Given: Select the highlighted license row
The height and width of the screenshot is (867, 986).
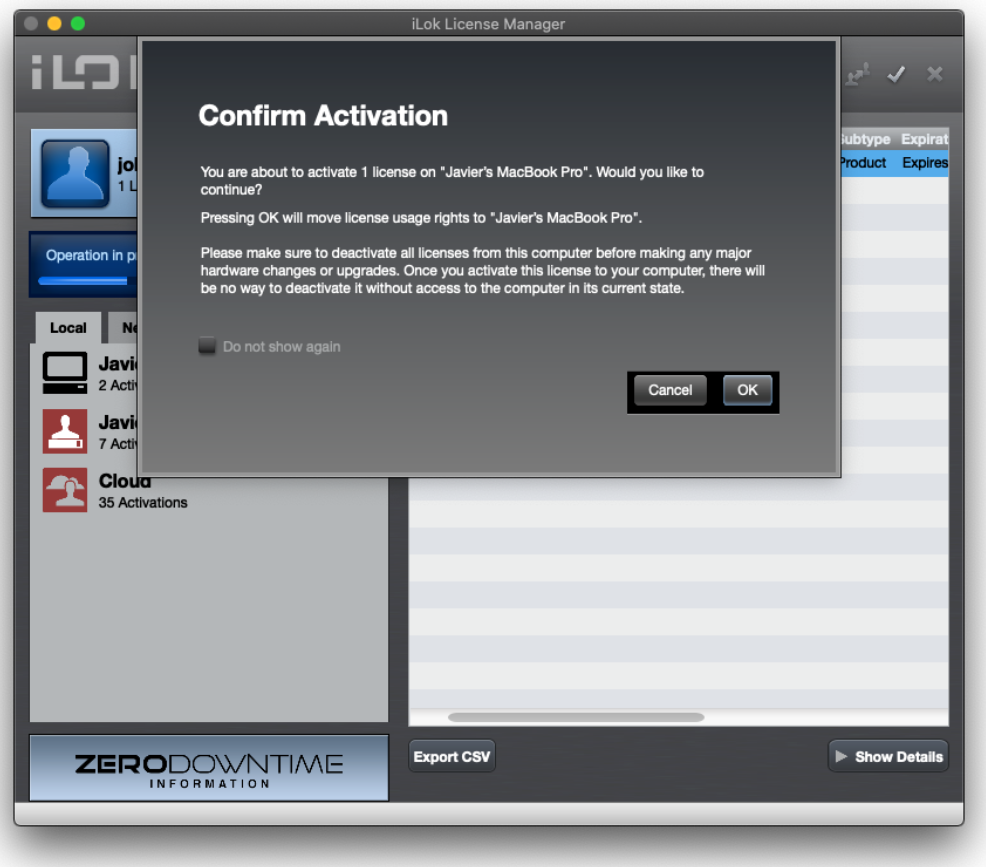Looking at the screenshot, I should click(892, 163).
